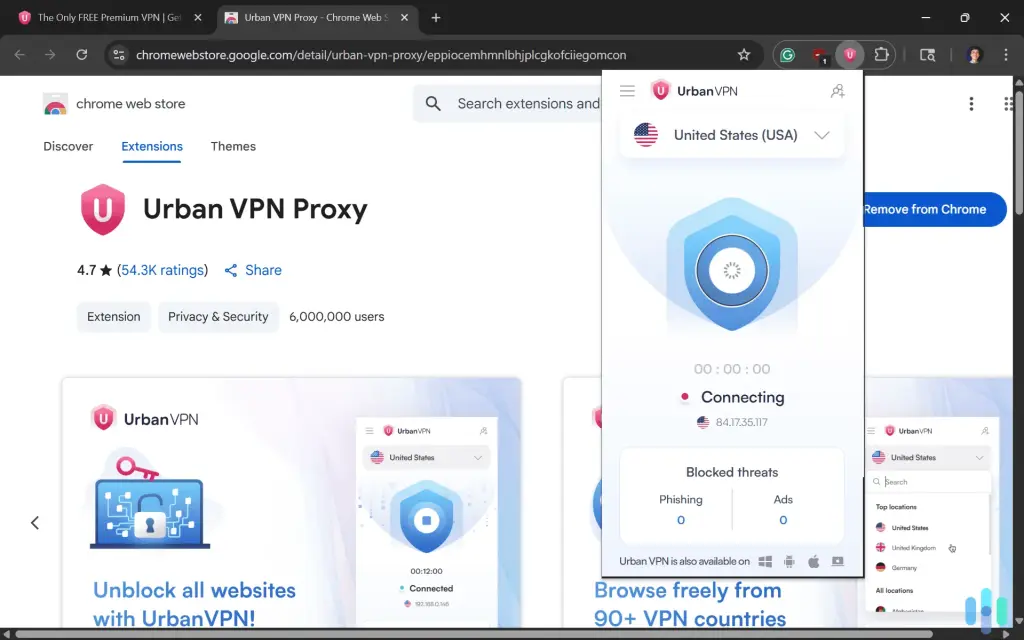
Task: Expand the United States (USA) location dropdown
Action: point(731,135)
